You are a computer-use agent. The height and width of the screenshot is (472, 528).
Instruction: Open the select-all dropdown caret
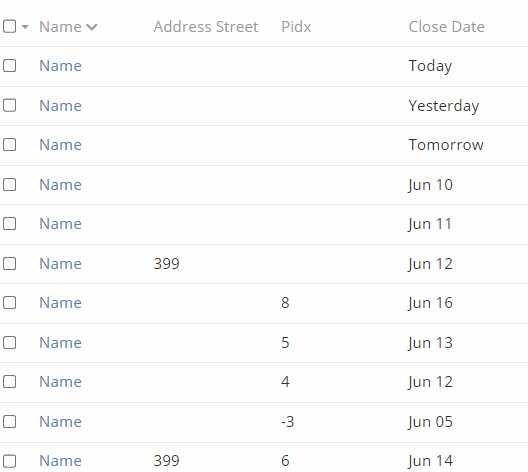coord(25,27)
